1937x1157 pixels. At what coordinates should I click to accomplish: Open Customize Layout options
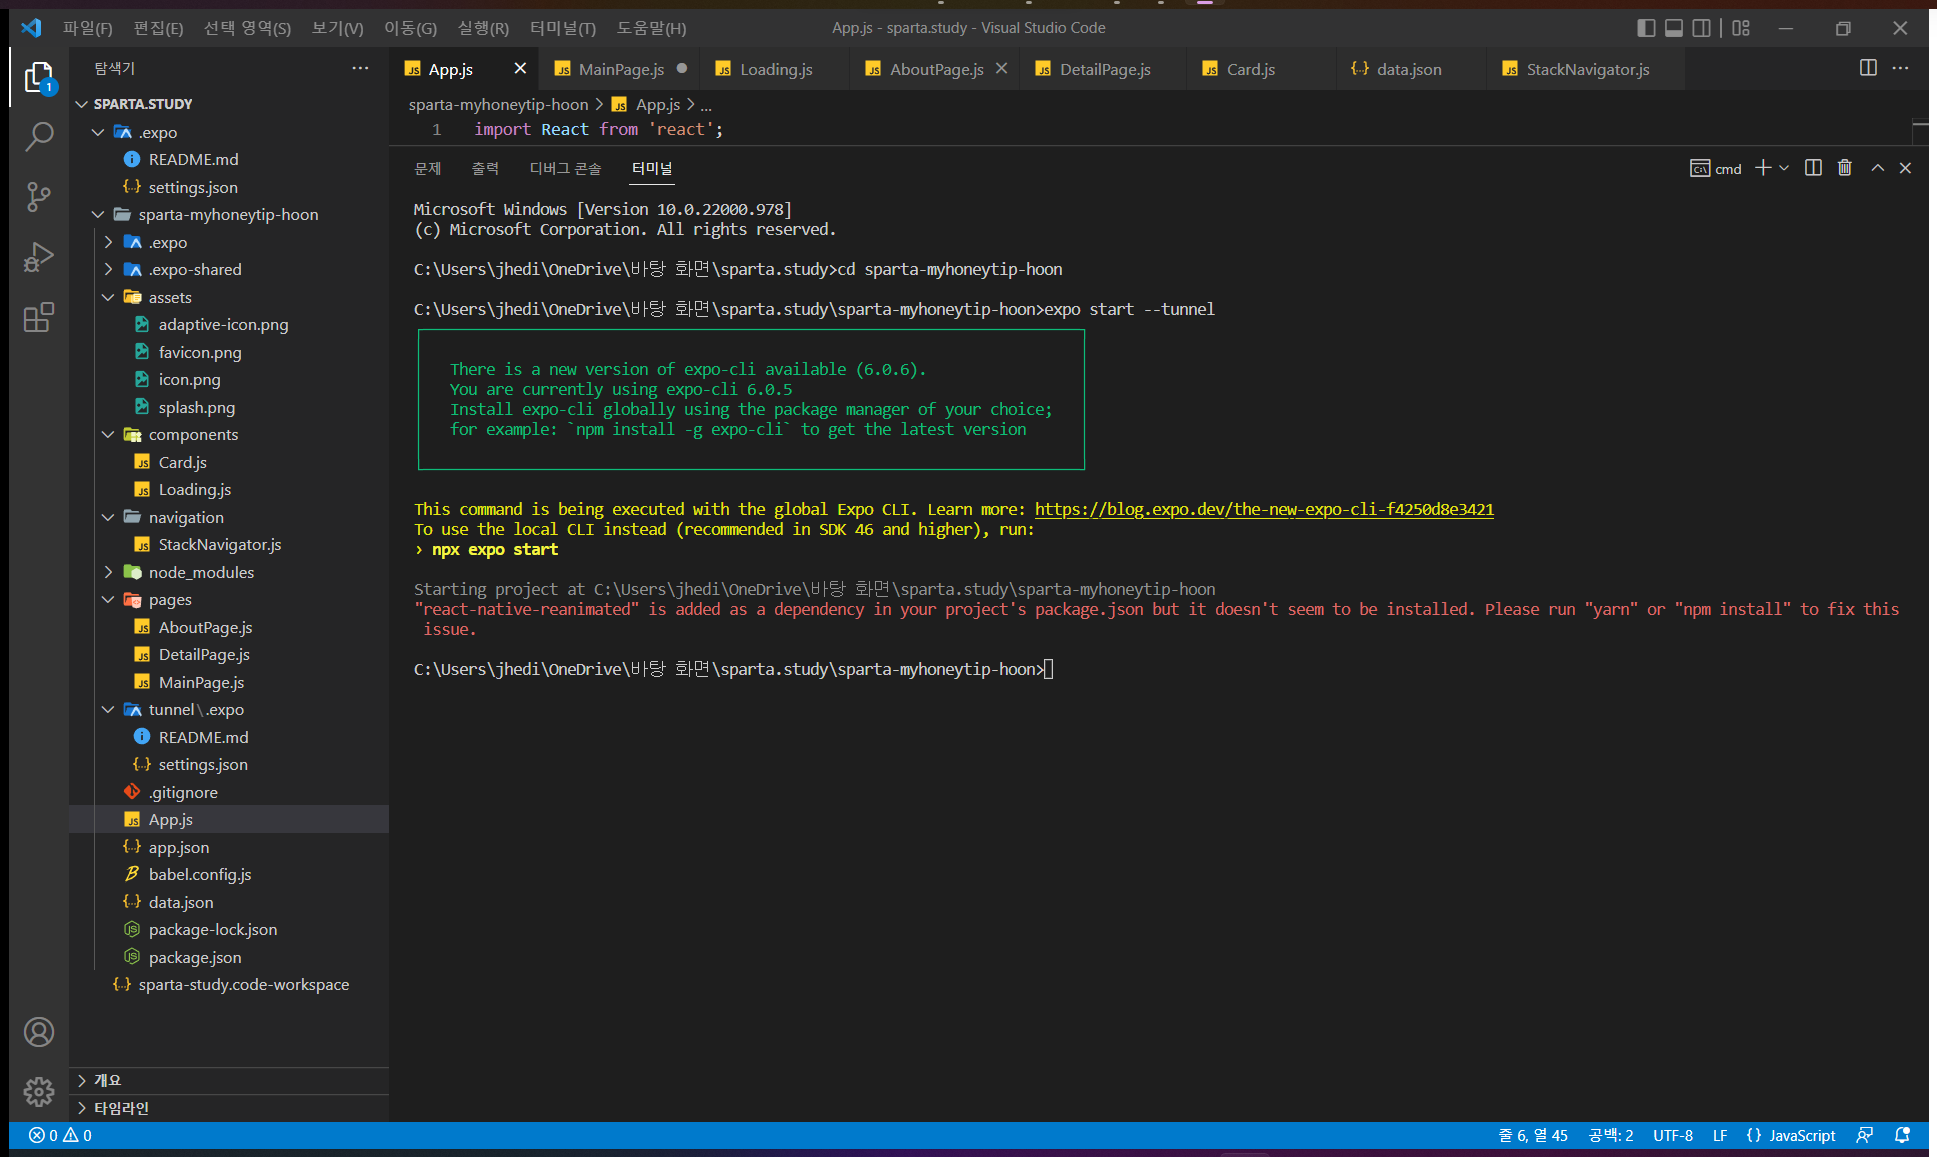pyautogui.click(x=1741, y=28)
